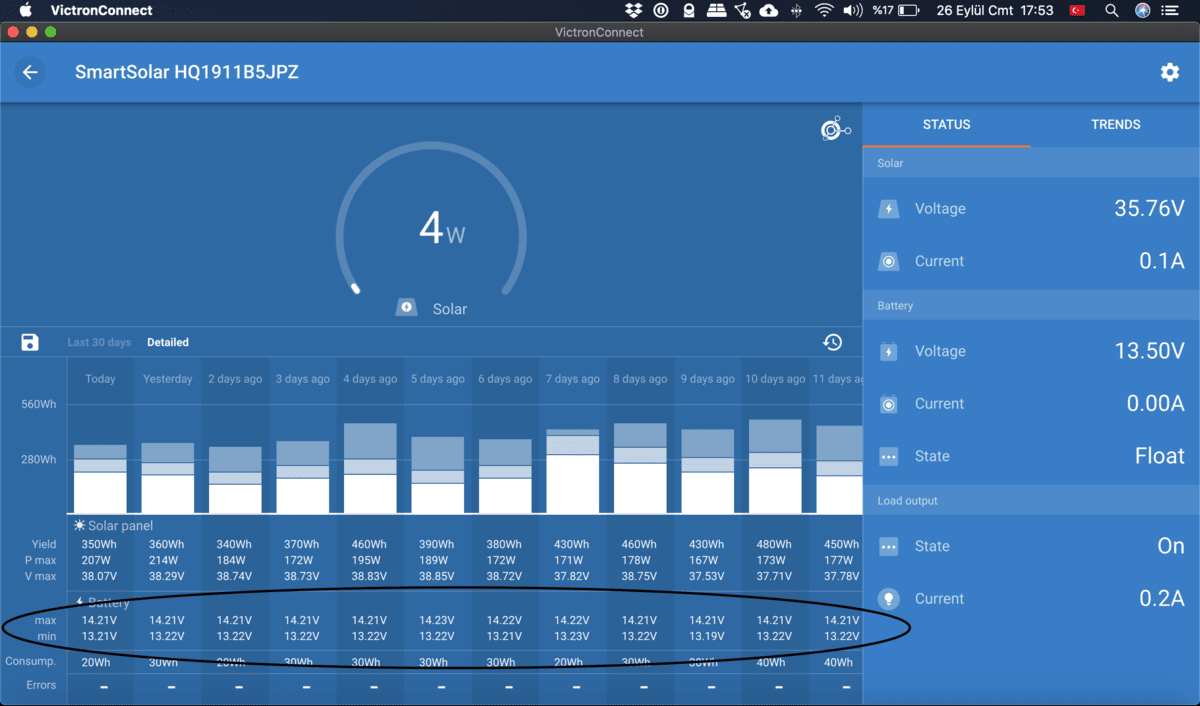Click the history clock icon
This screenshot has width=1200, height=706.
click(832, 343)
